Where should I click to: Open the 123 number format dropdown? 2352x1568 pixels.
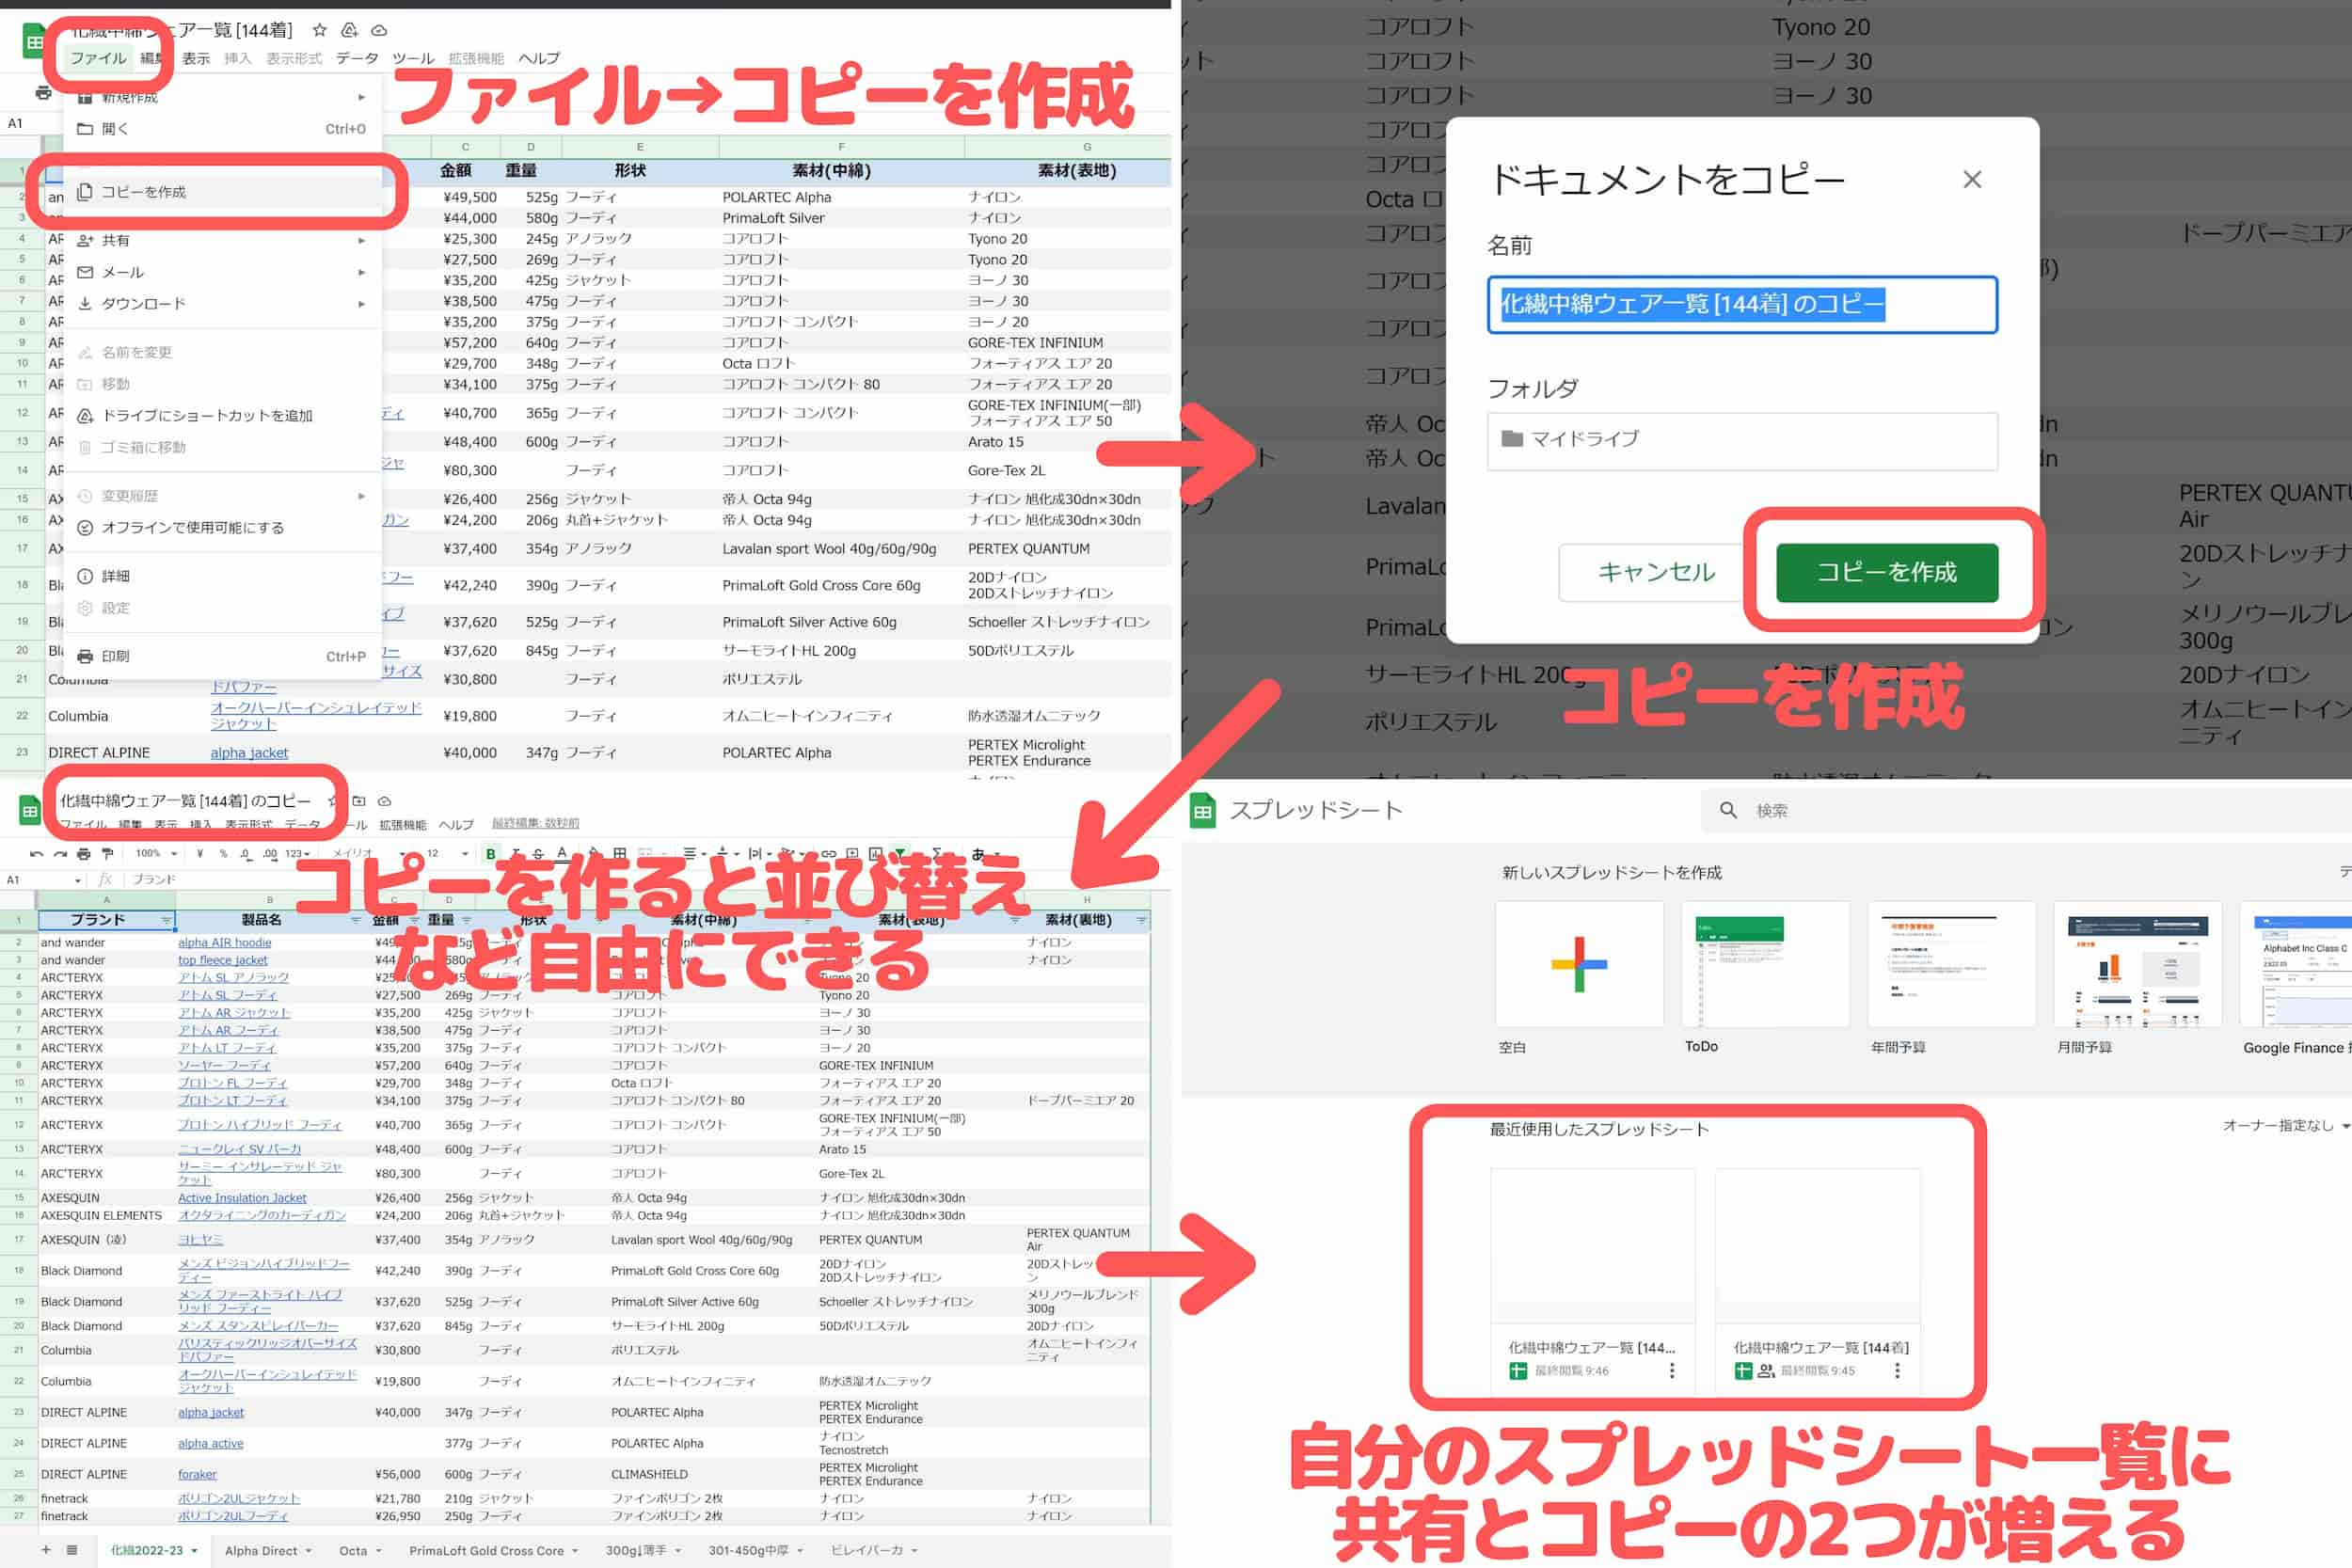pyautogui.click(x=297, y=854)
